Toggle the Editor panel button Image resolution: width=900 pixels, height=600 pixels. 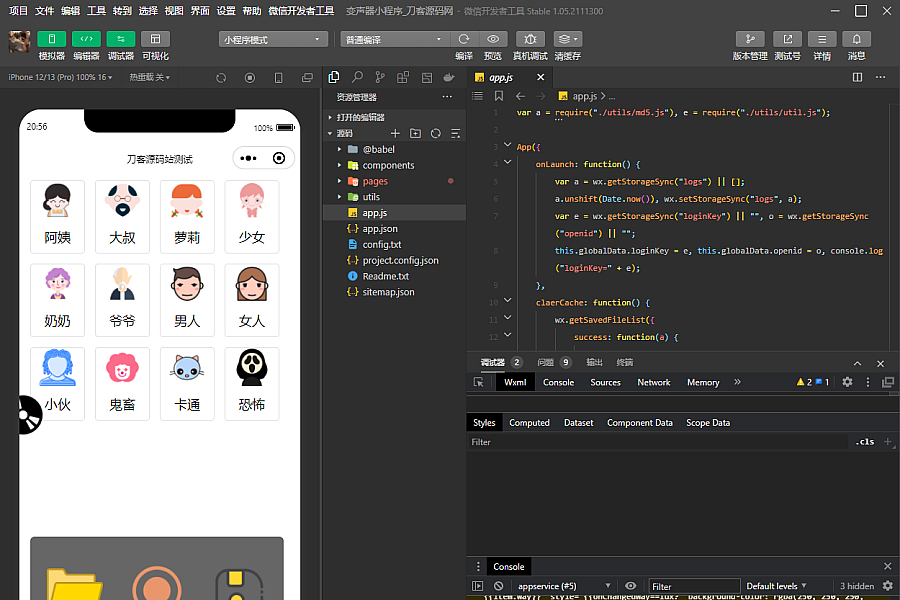[x=86, y=39]
